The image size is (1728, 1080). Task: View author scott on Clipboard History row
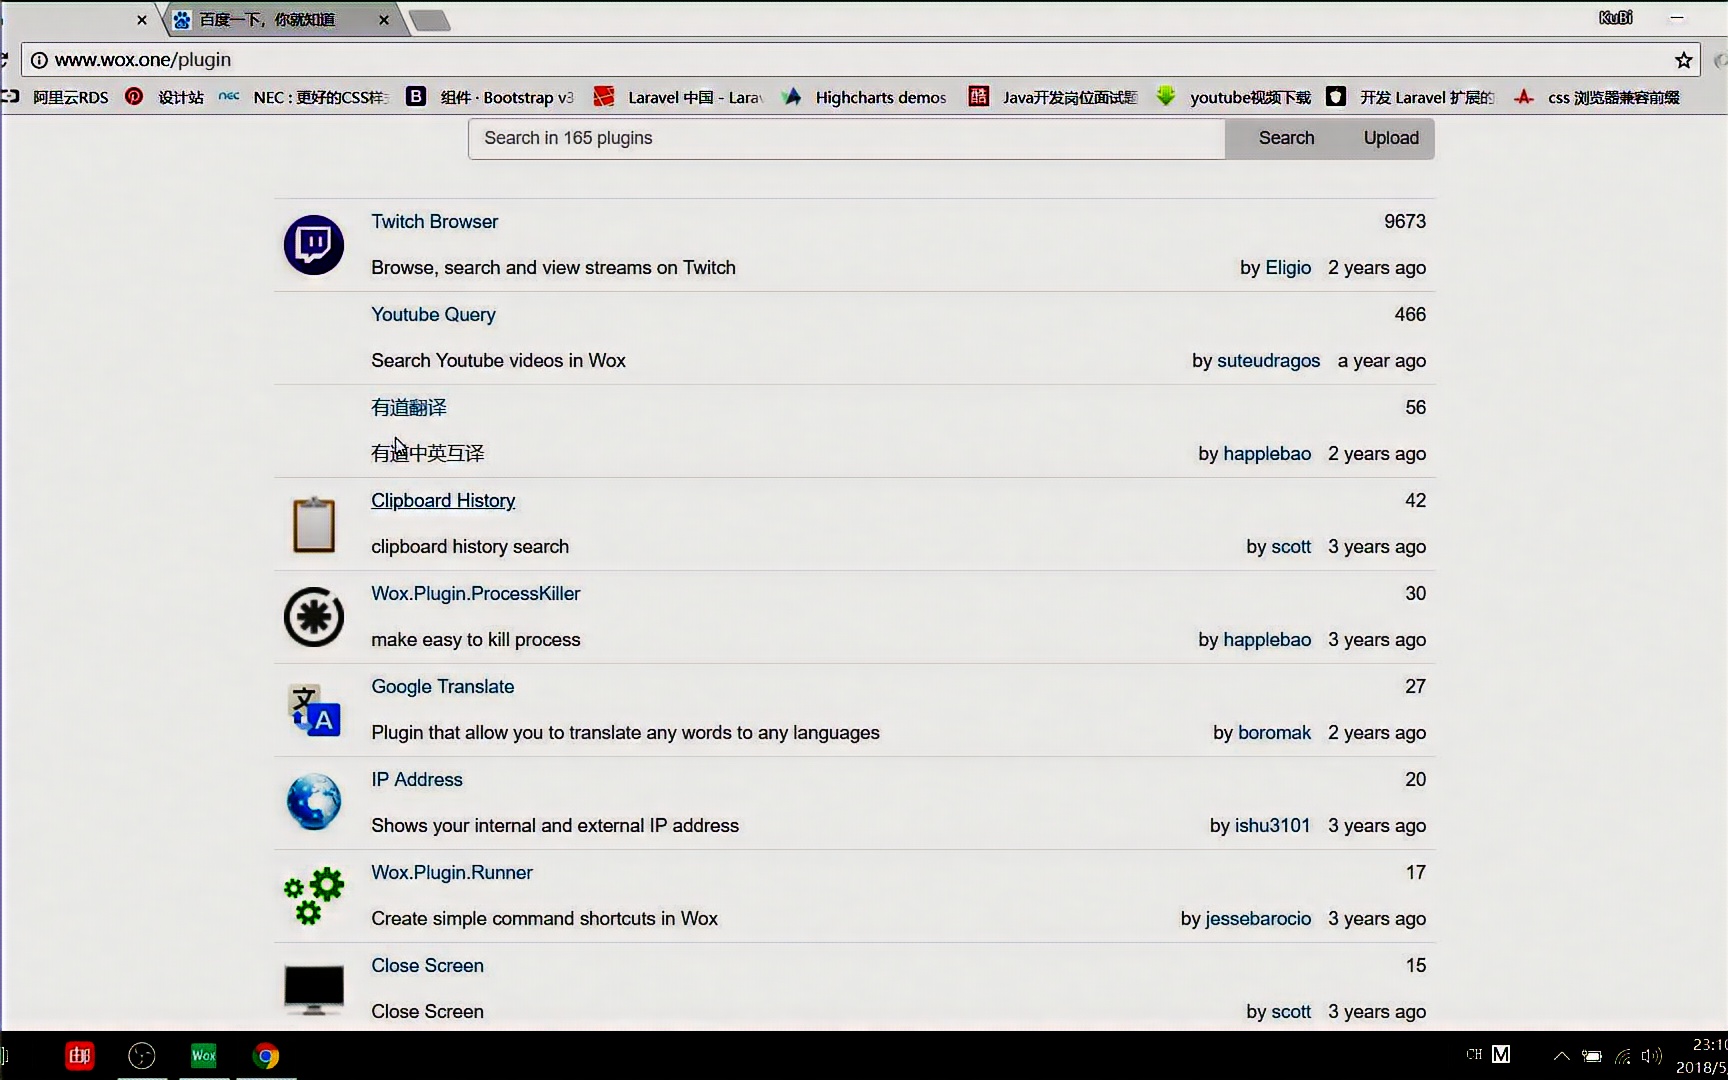click(x=1291, y=547)
